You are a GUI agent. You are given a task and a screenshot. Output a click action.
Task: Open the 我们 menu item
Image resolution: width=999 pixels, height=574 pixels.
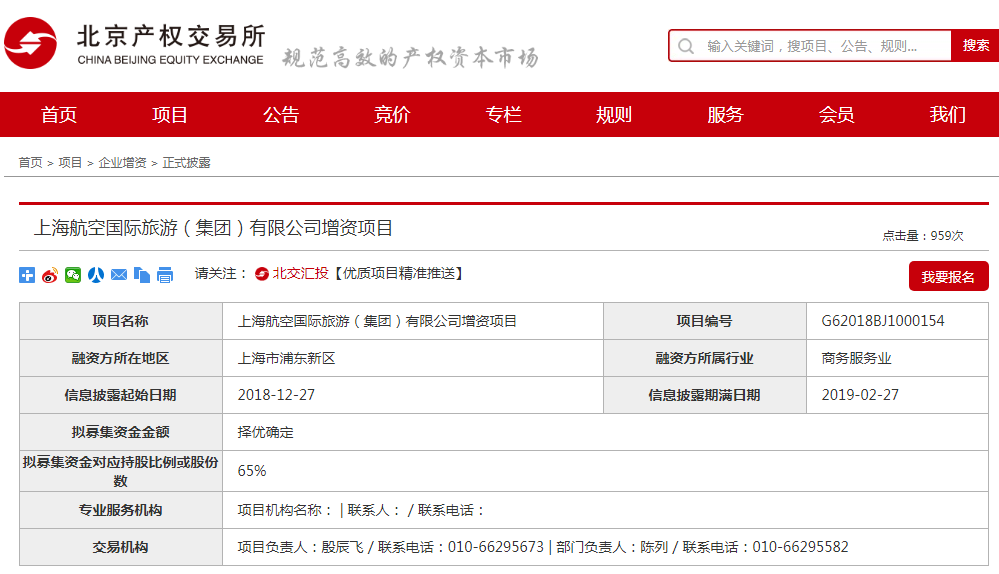click(947, 115)
